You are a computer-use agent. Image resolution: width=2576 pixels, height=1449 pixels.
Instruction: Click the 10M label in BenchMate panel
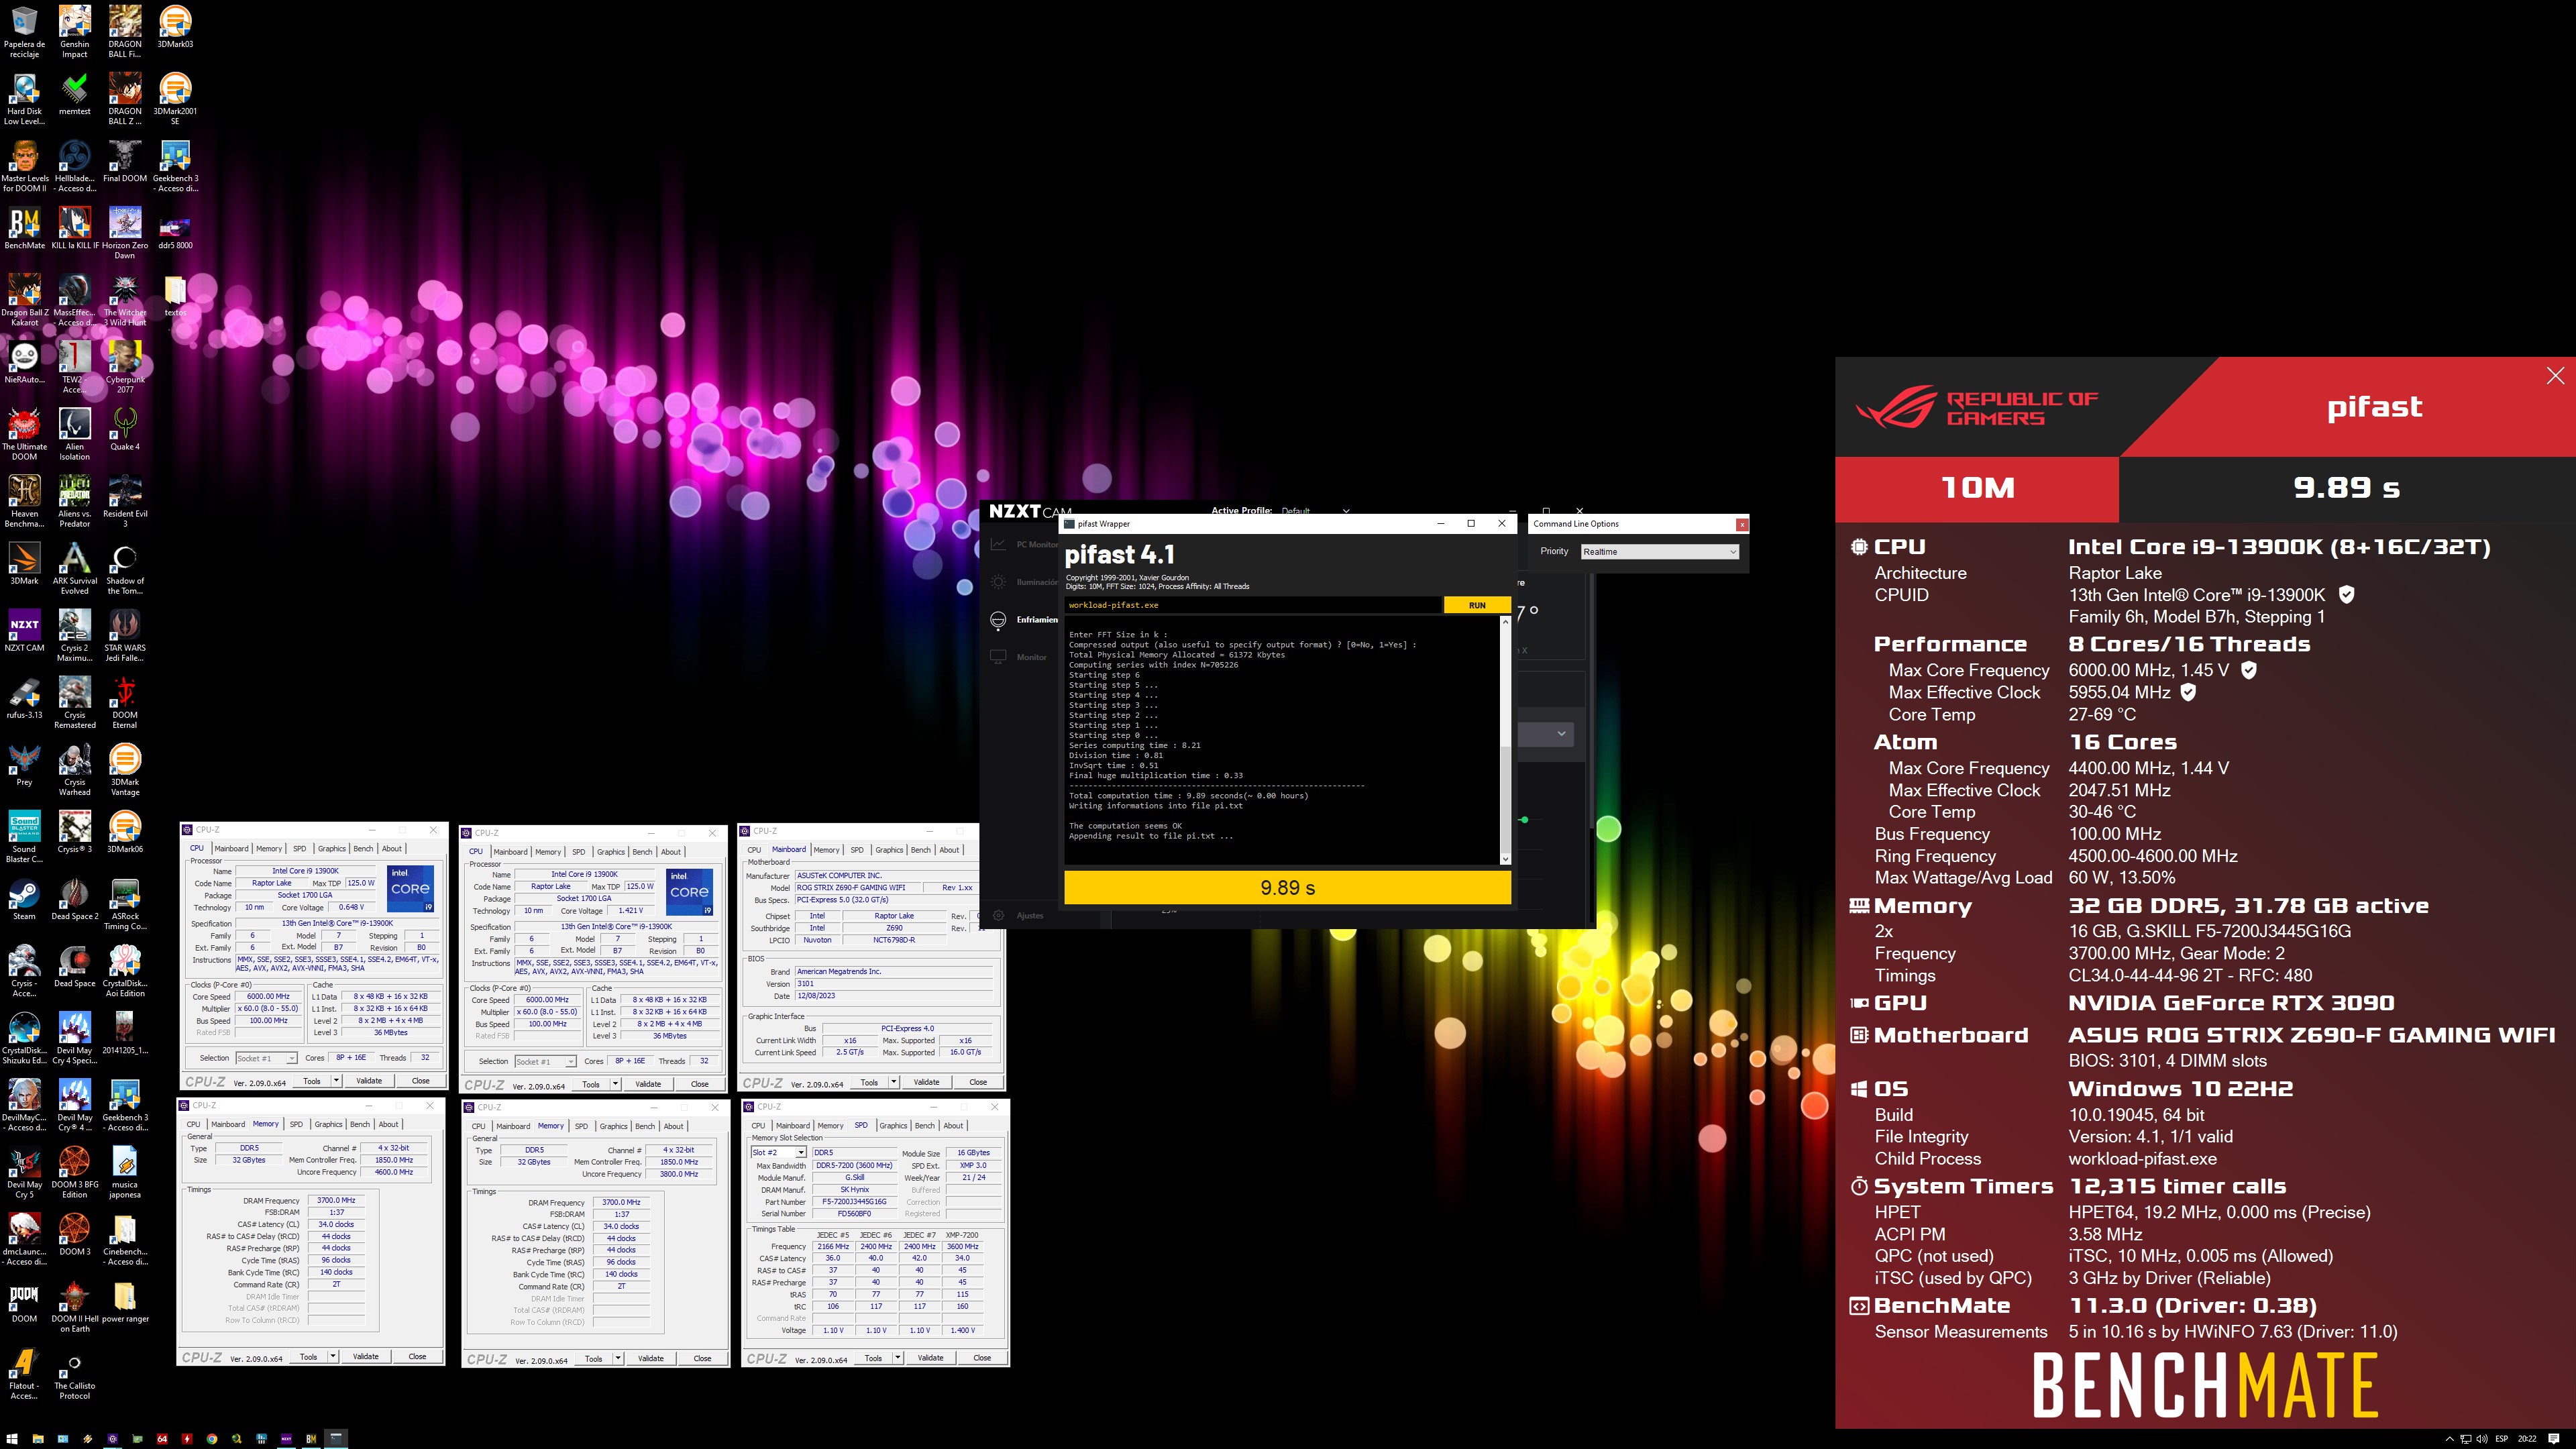click(x=1977, y=488)
